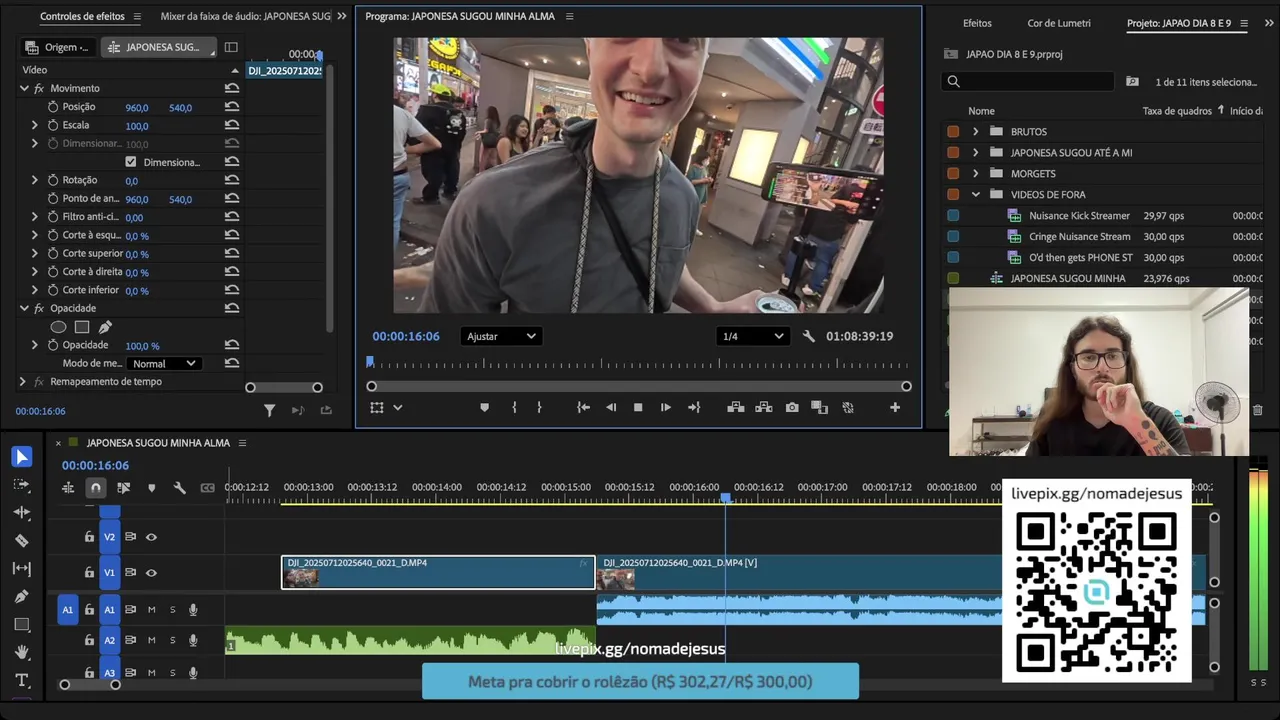
Task: Step back one frame
Action: [611, 408]
